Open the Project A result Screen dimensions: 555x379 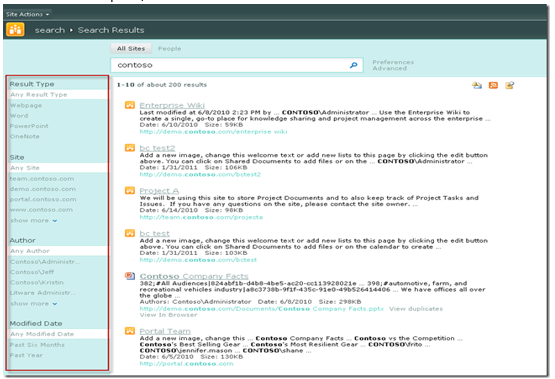(x=159, y=191)
